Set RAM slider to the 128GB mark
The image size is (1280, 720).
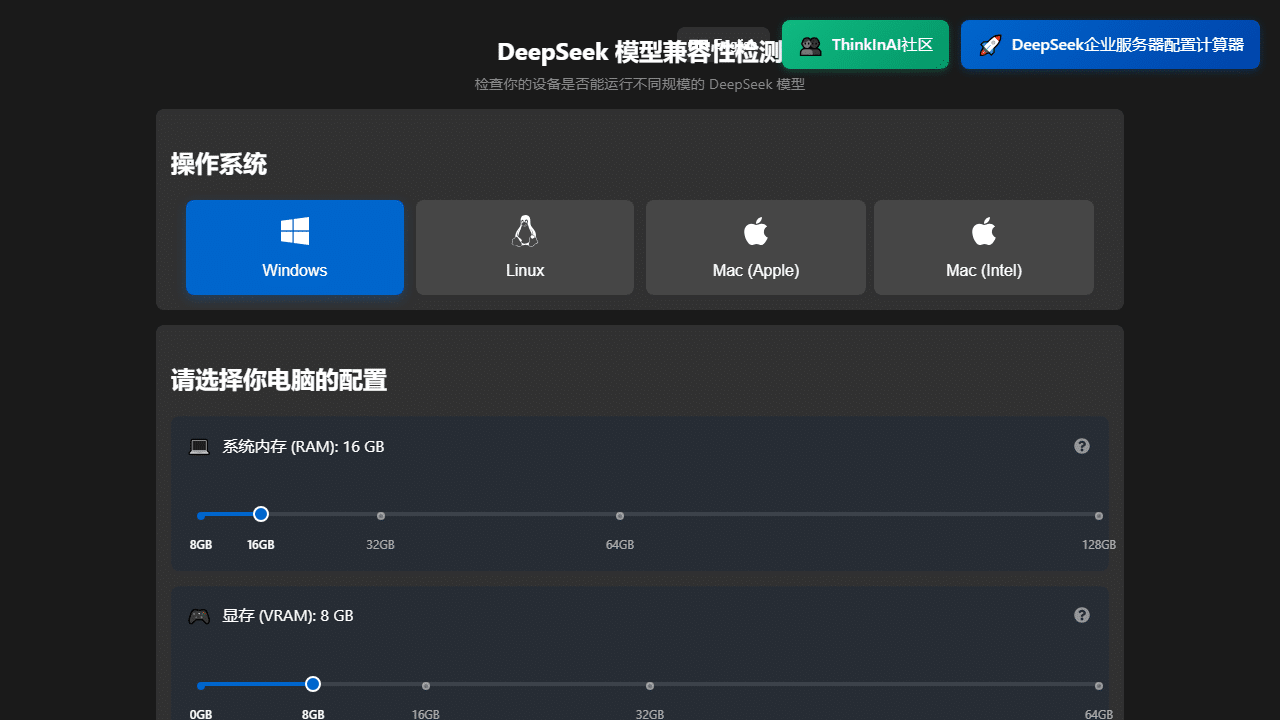pos(1099,516)
